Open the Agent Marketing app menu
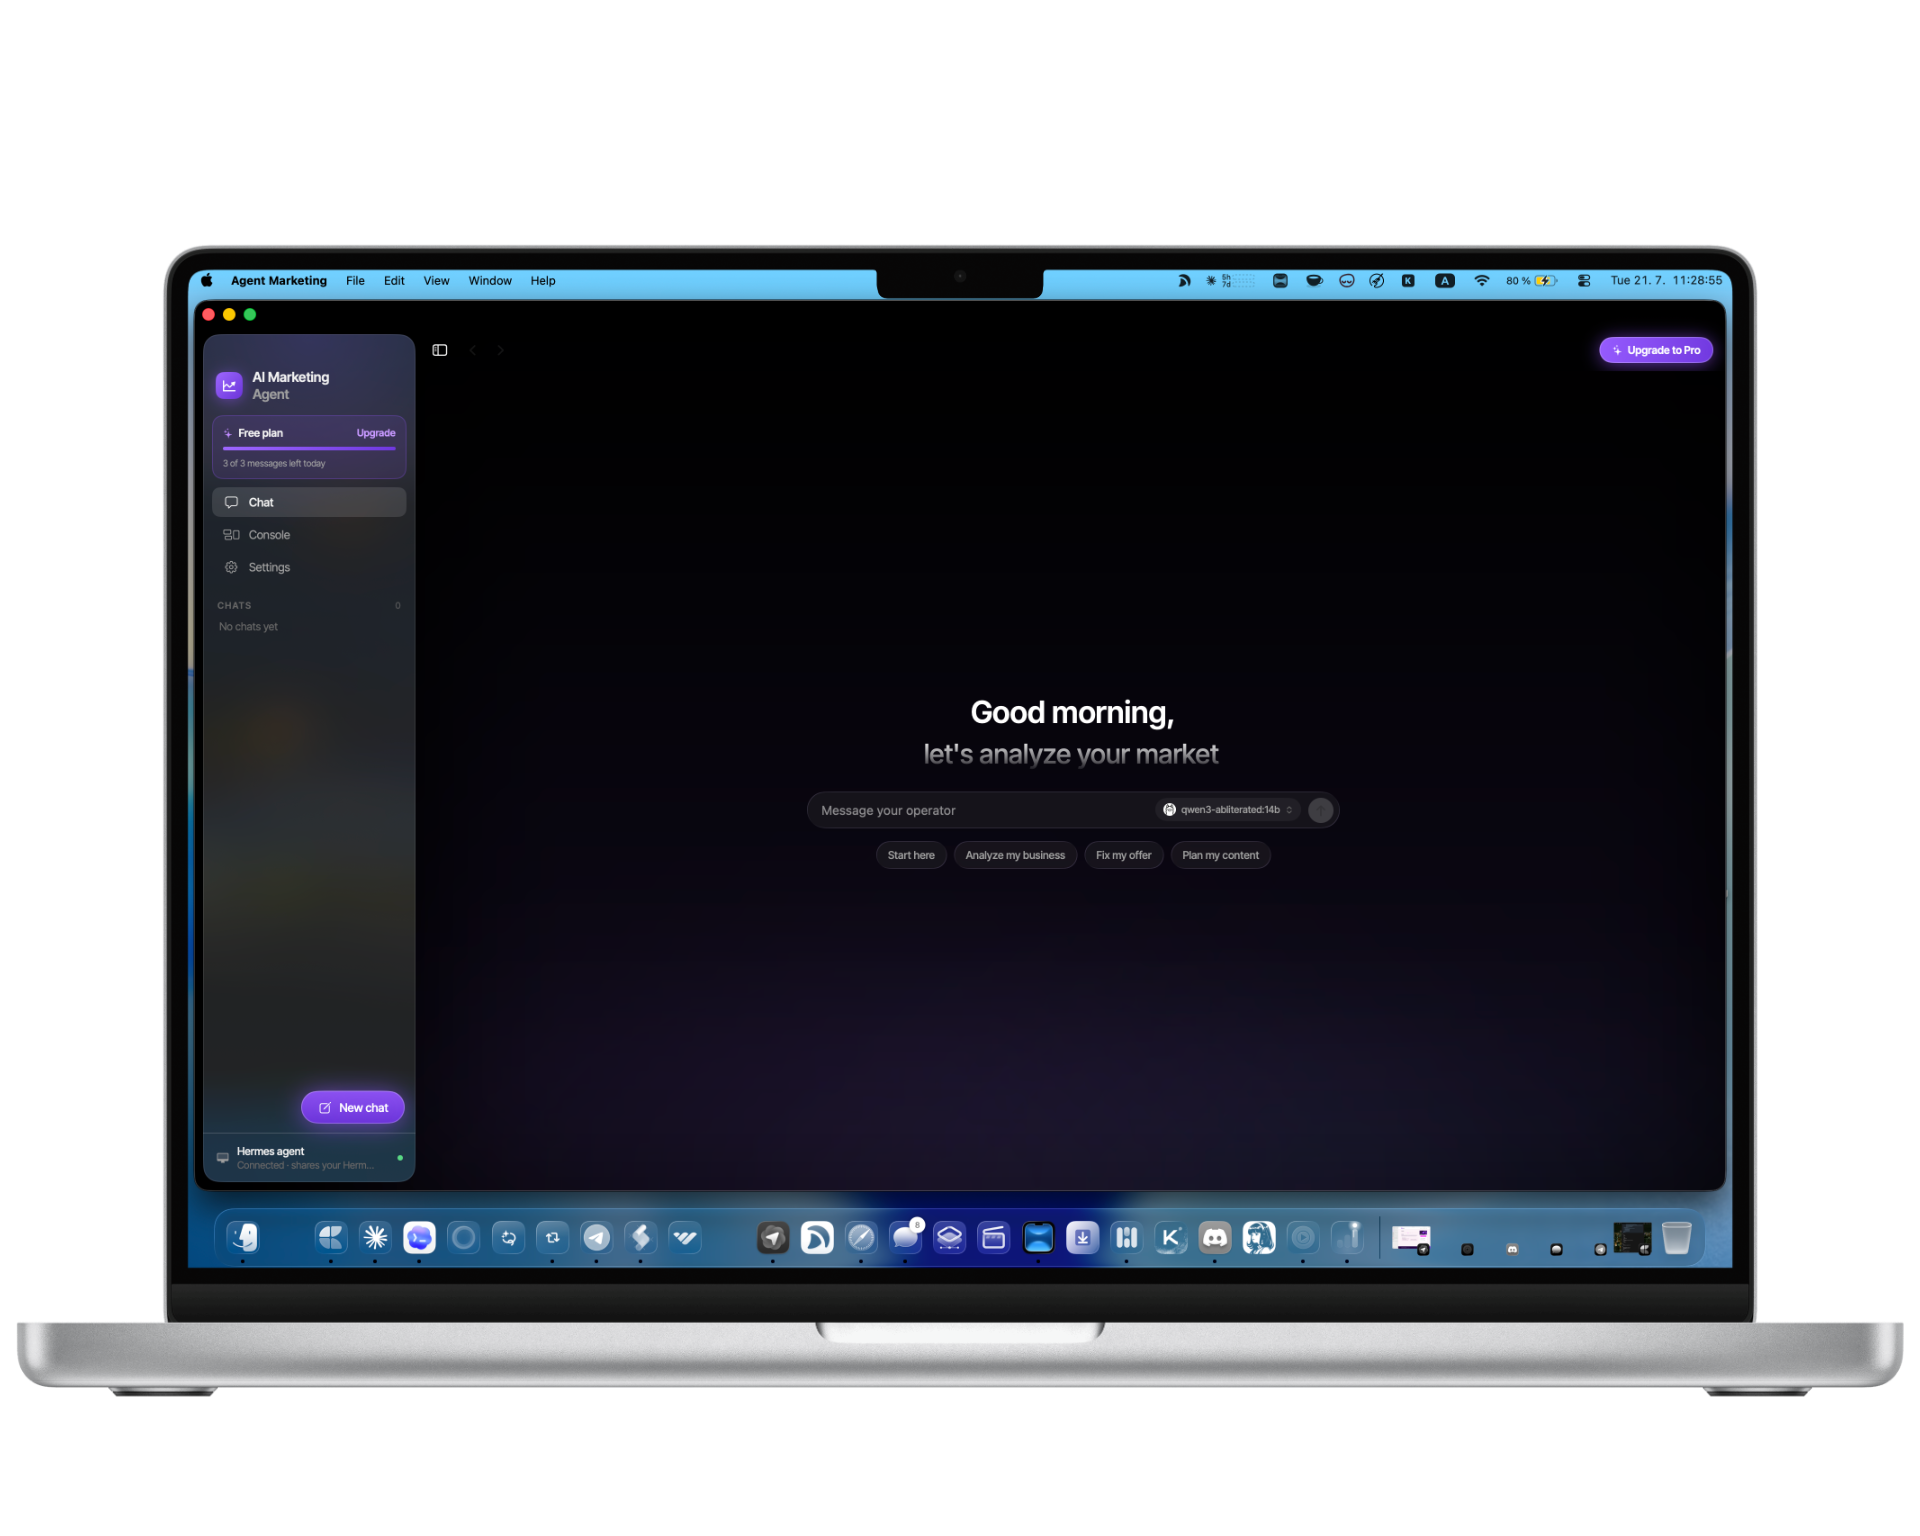Viewport: 1920px width, 1536px height. [x=278, y=281]
